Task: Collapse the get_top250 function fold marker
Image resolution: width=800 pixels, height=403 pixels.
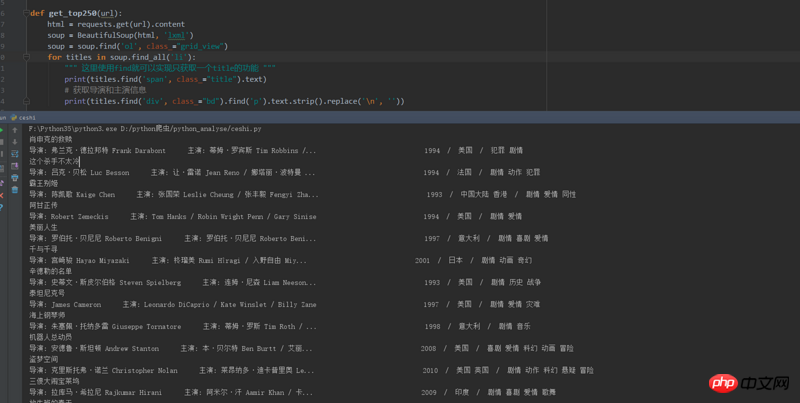Action: coord(26,13)
